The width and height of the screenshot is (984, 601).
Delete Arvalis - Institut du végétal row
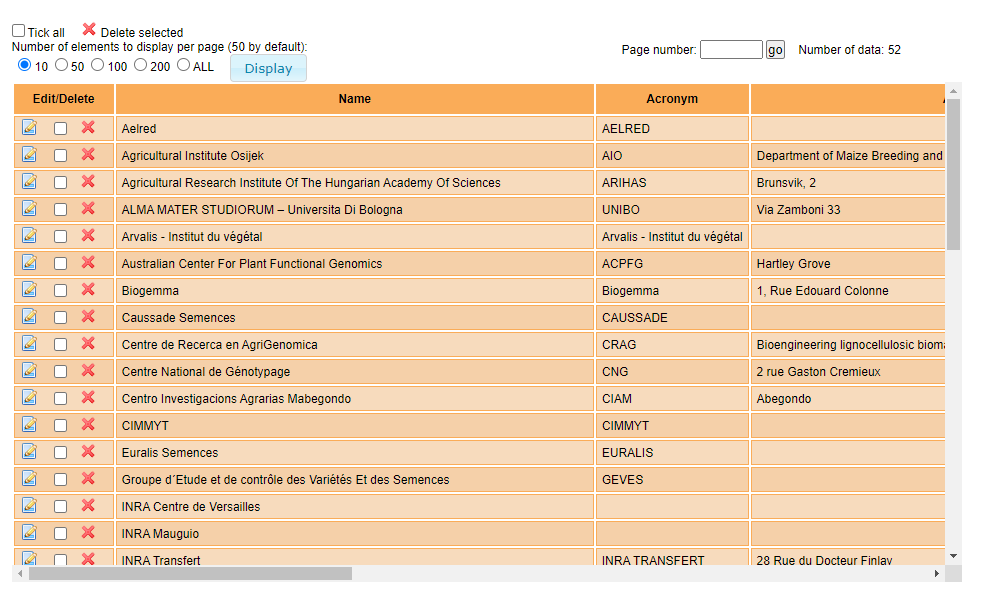pyautogui.click(x=88, y=235)
